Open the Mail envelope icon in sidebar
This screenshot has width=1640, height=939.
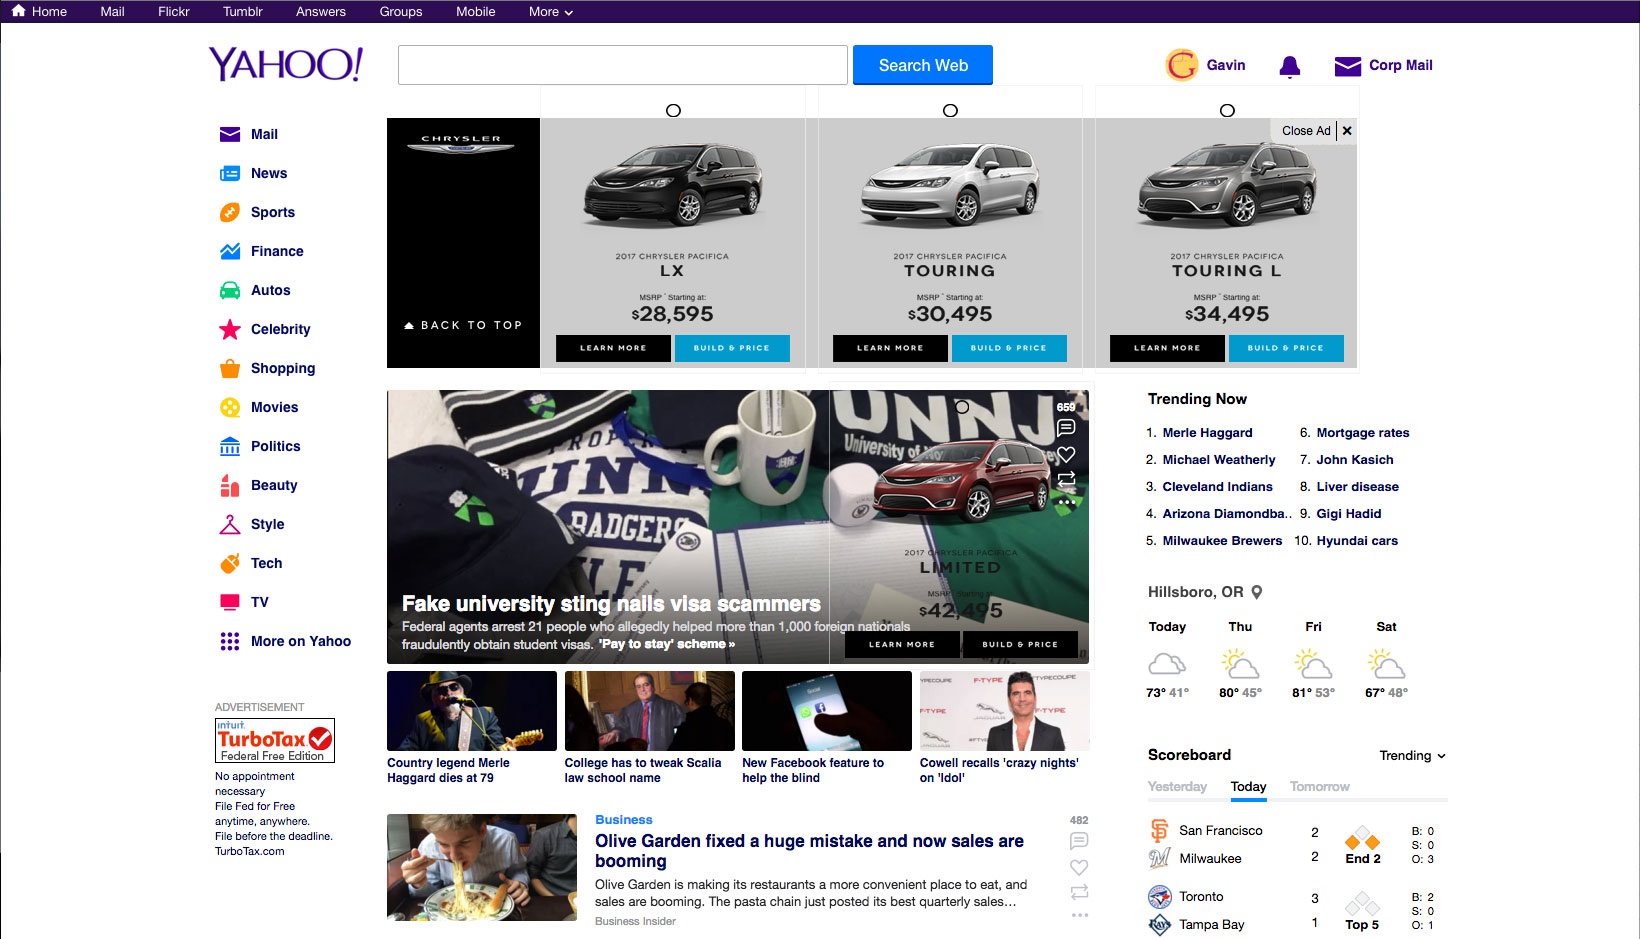coord(230,134)
